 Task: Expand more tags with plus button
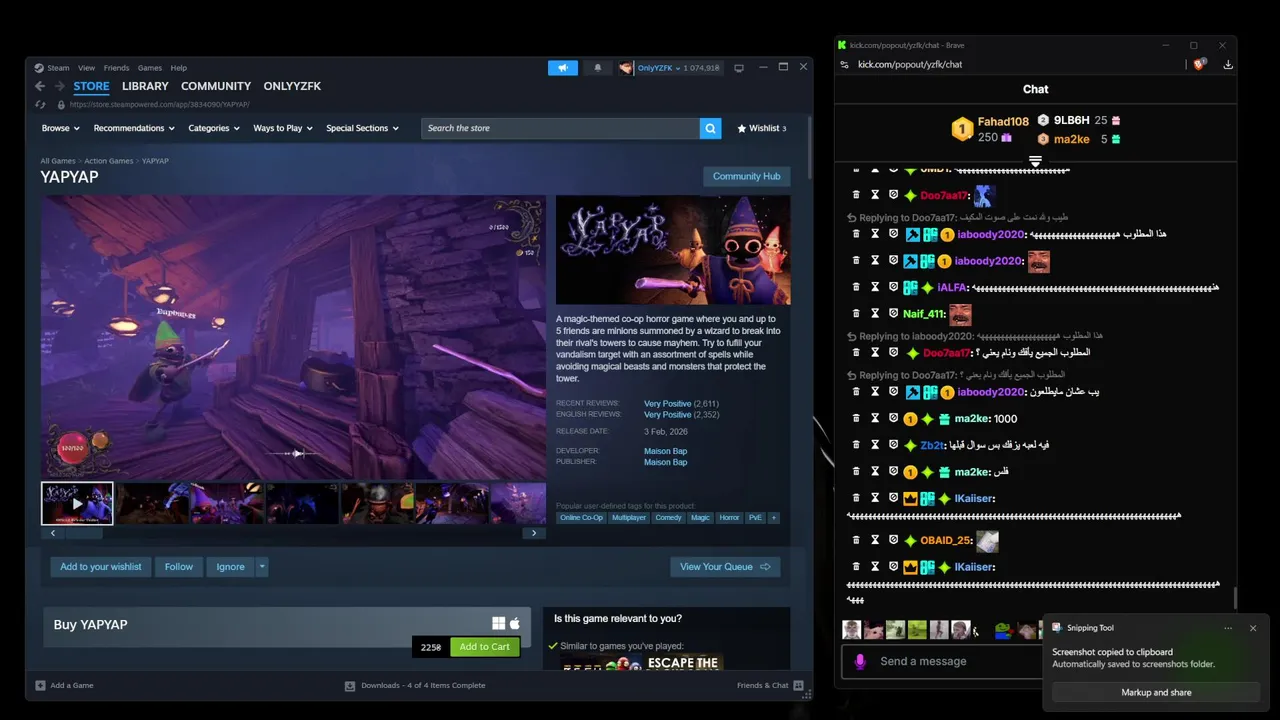click(x=773, y=517)
